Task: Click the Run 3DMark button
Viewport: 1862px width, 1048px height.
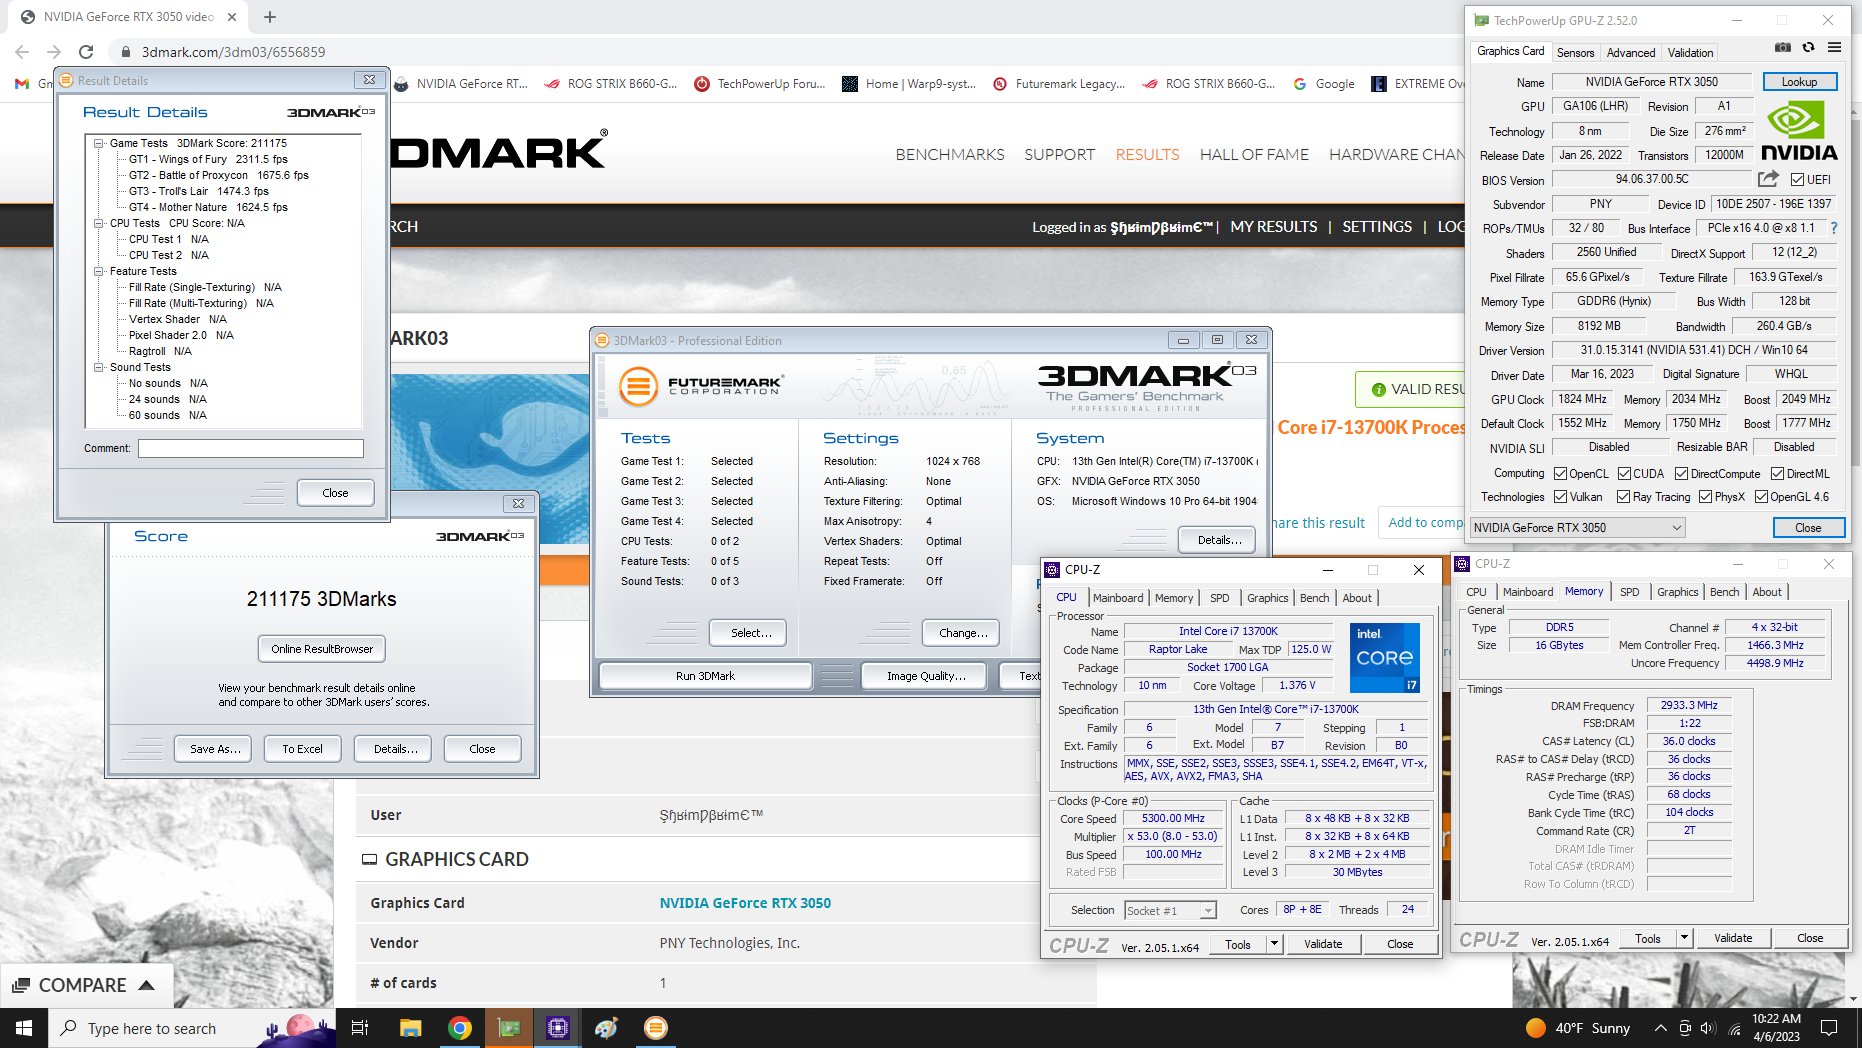Action: 705,676
